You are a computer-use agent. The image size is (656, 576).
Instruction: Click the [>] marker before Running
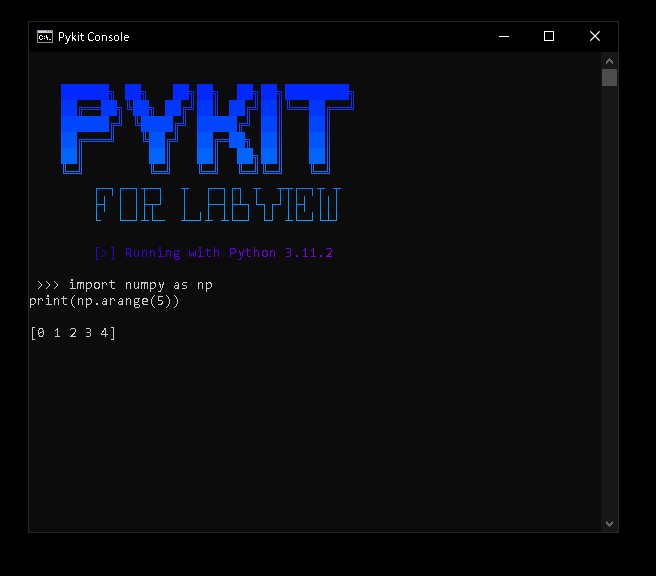[105, 253]
